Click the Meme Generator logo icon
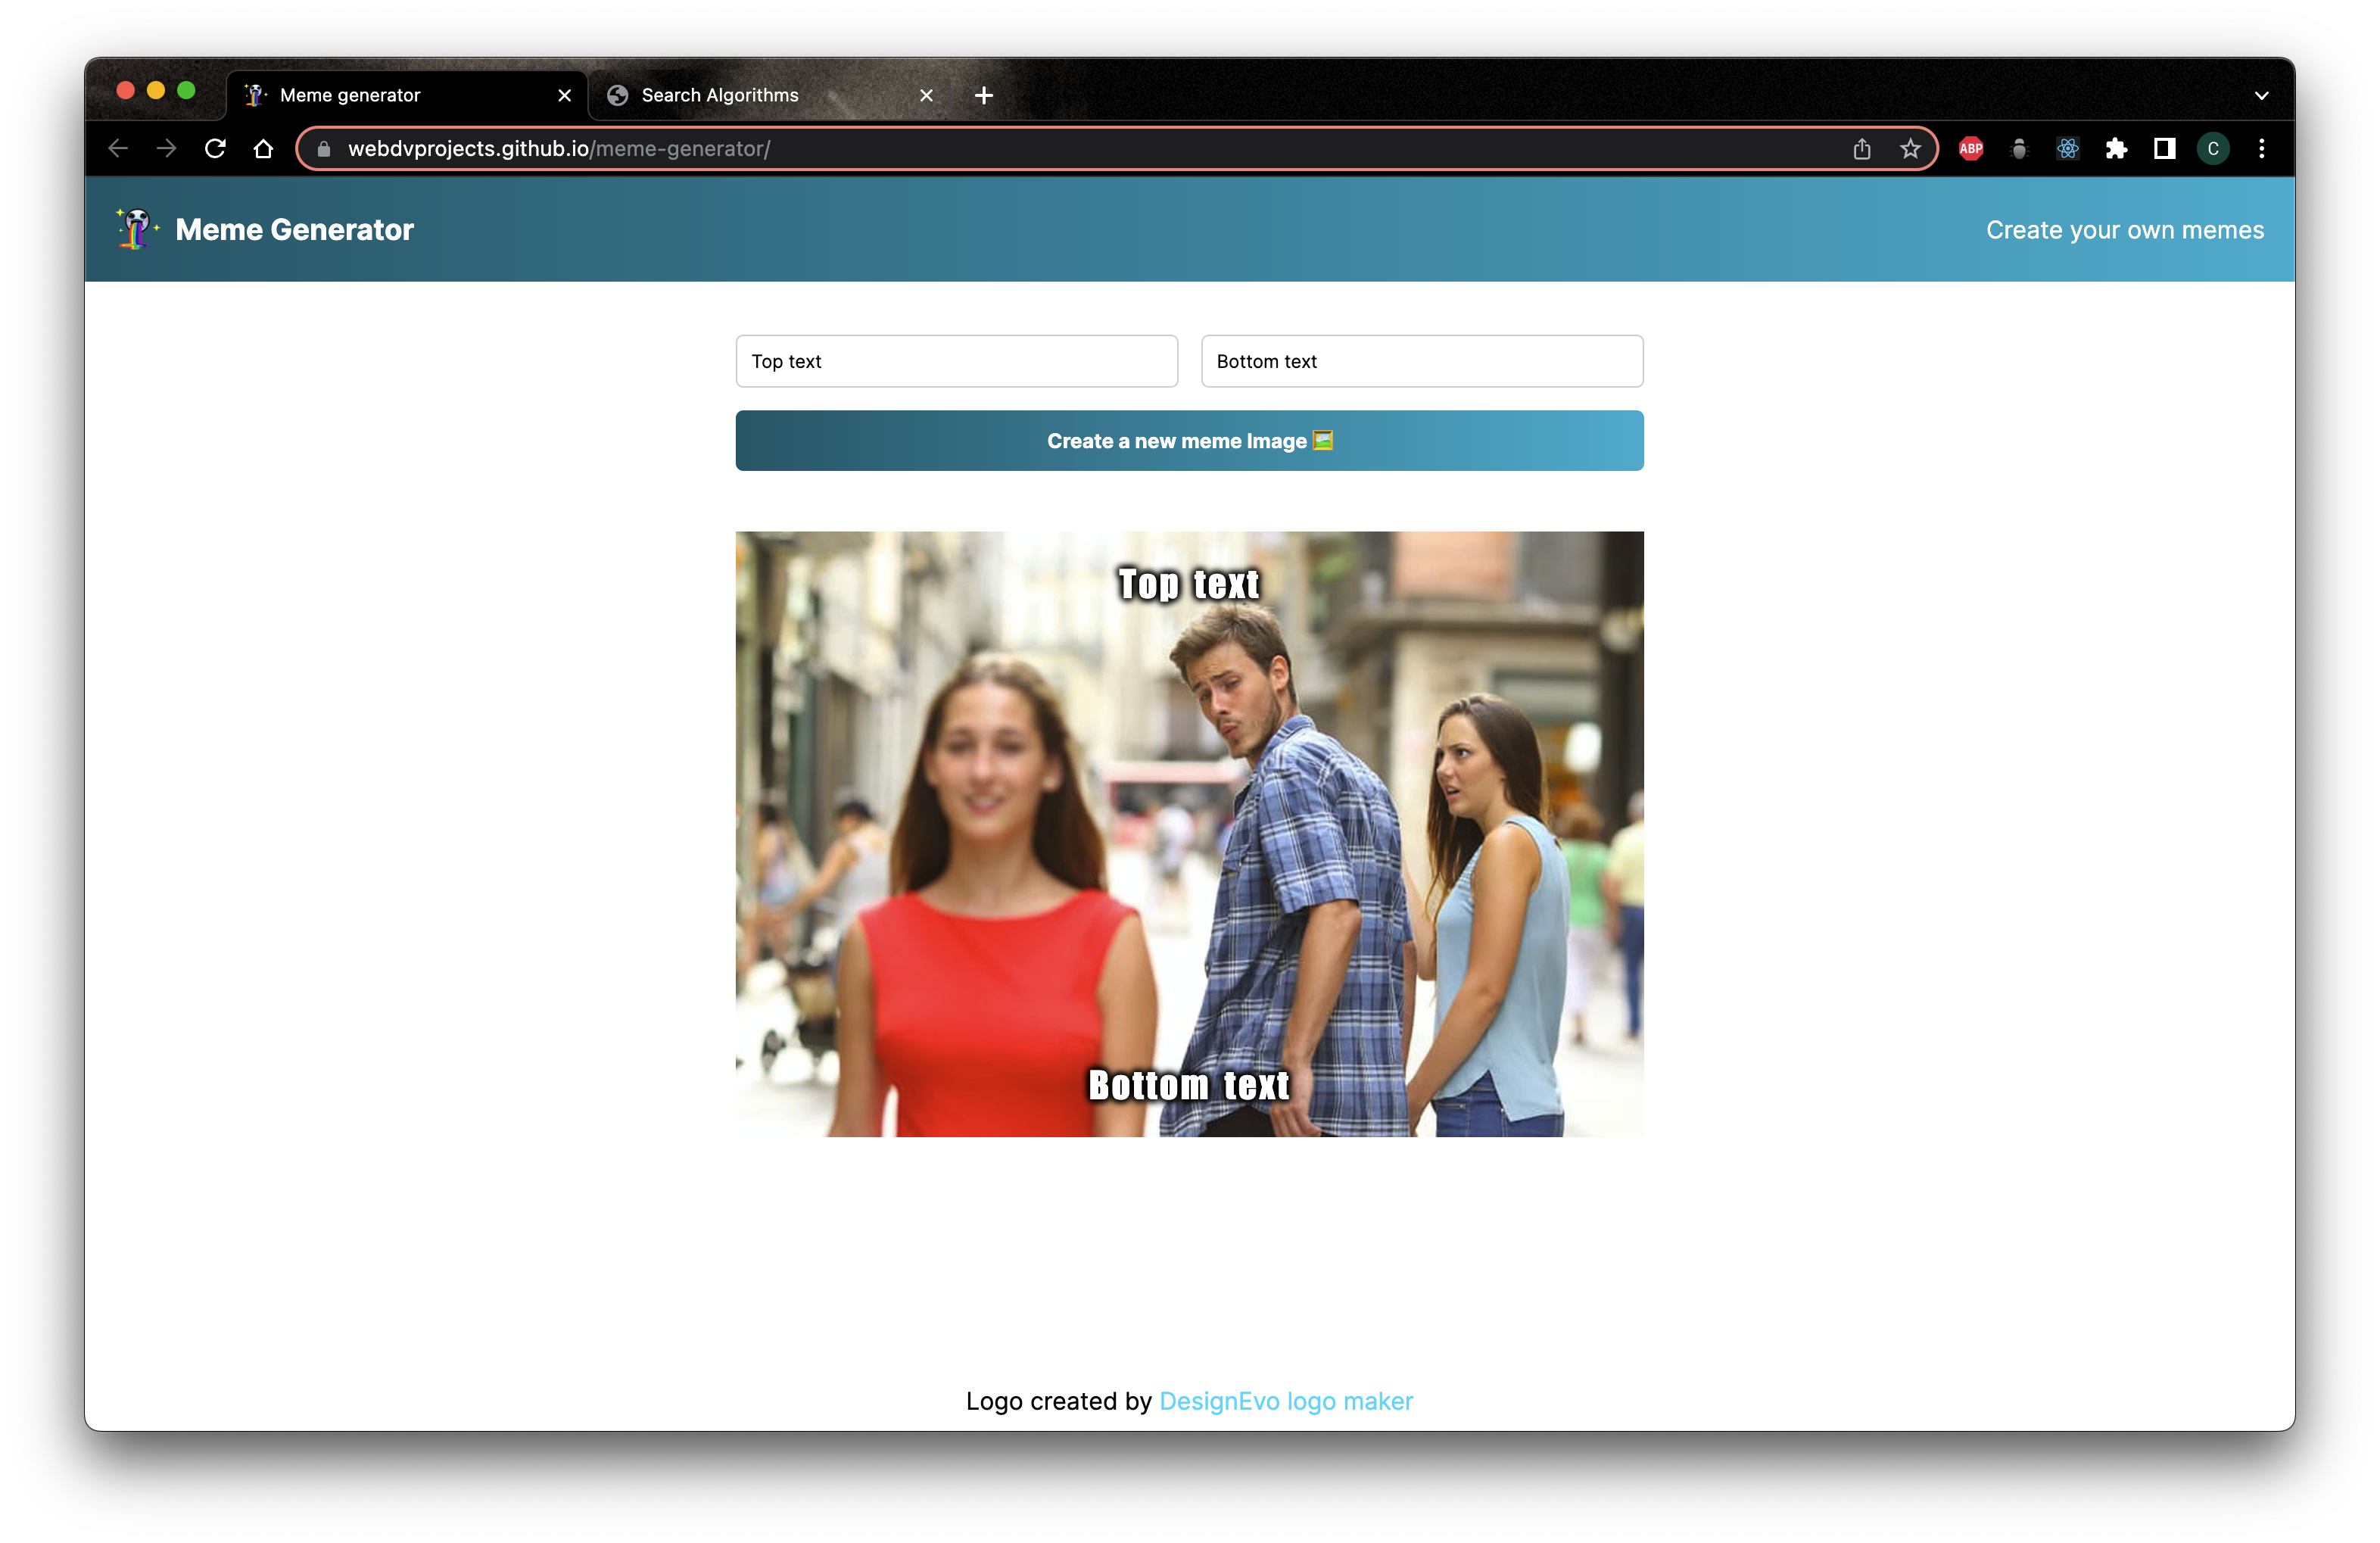 click(x=136, y=229)
